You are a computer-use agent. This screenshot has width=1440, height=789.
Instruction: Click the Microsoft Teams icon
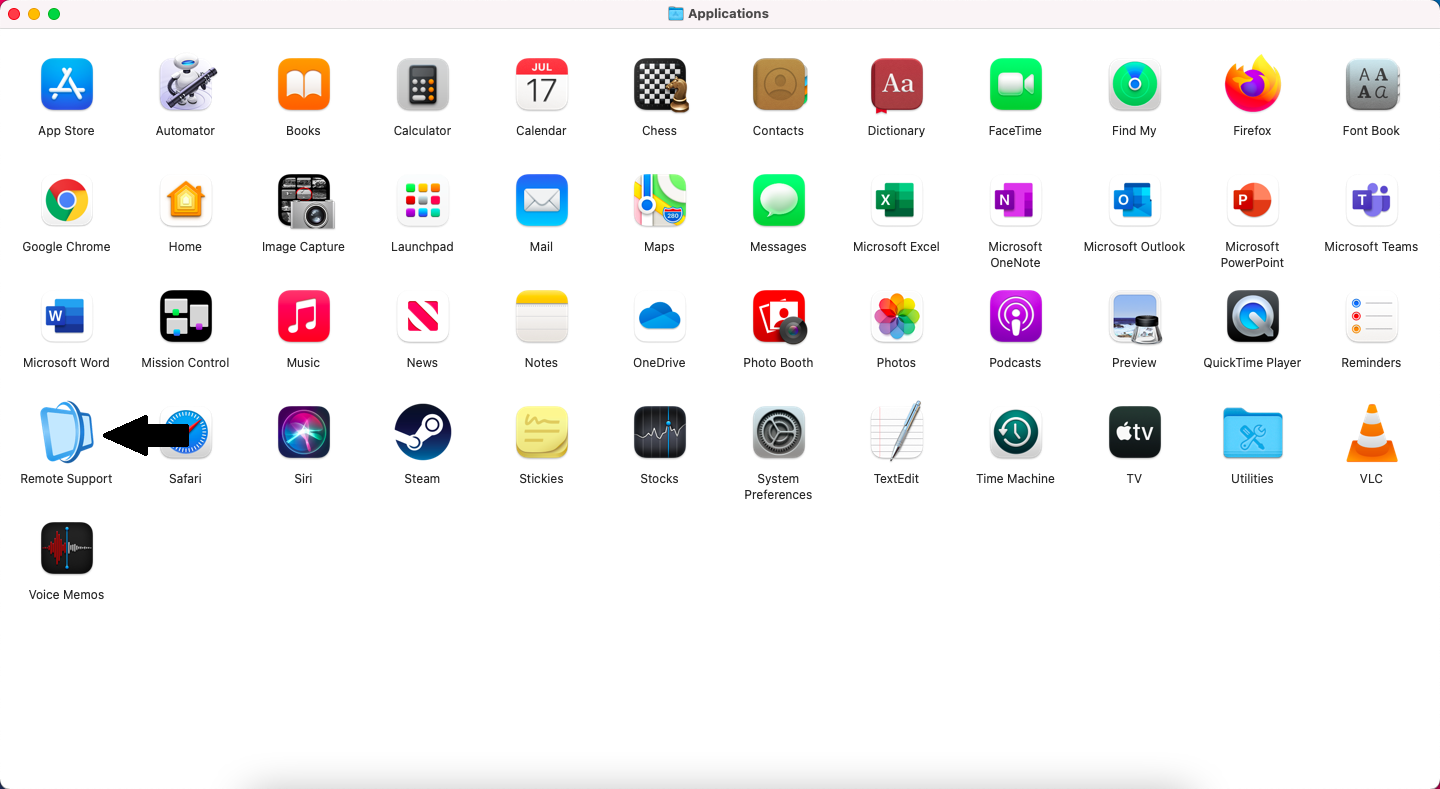1371,200
